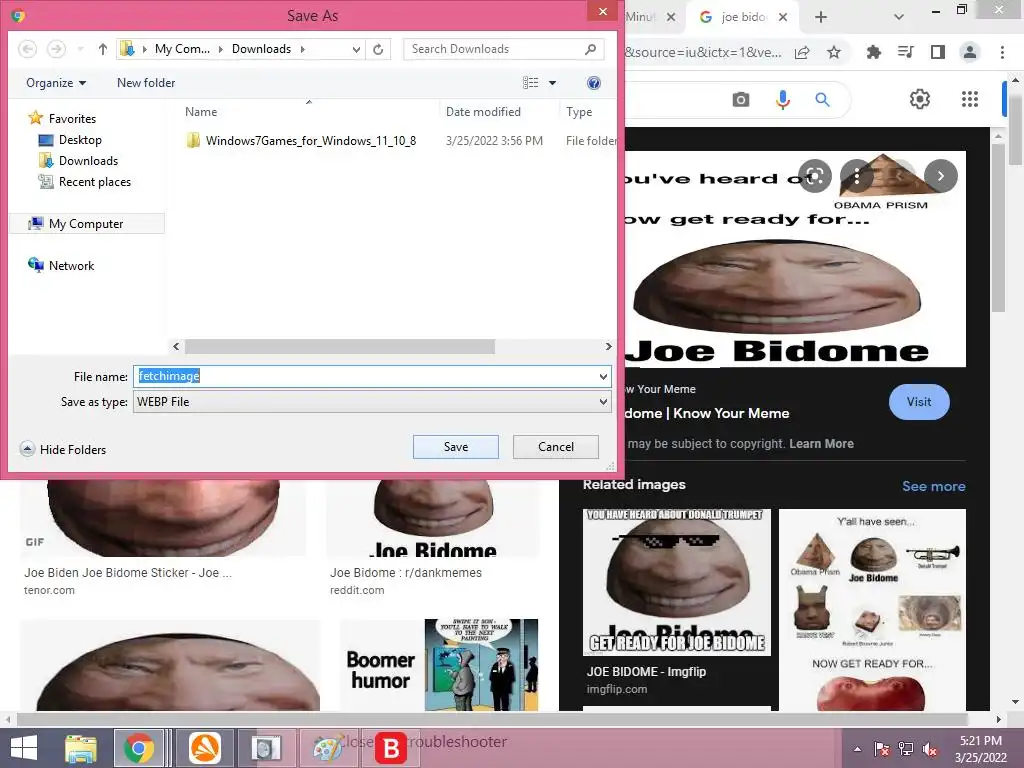1024x768 pixels.
Task: Select Recent places in navigation pane
Action: click(x=85, y=182)
